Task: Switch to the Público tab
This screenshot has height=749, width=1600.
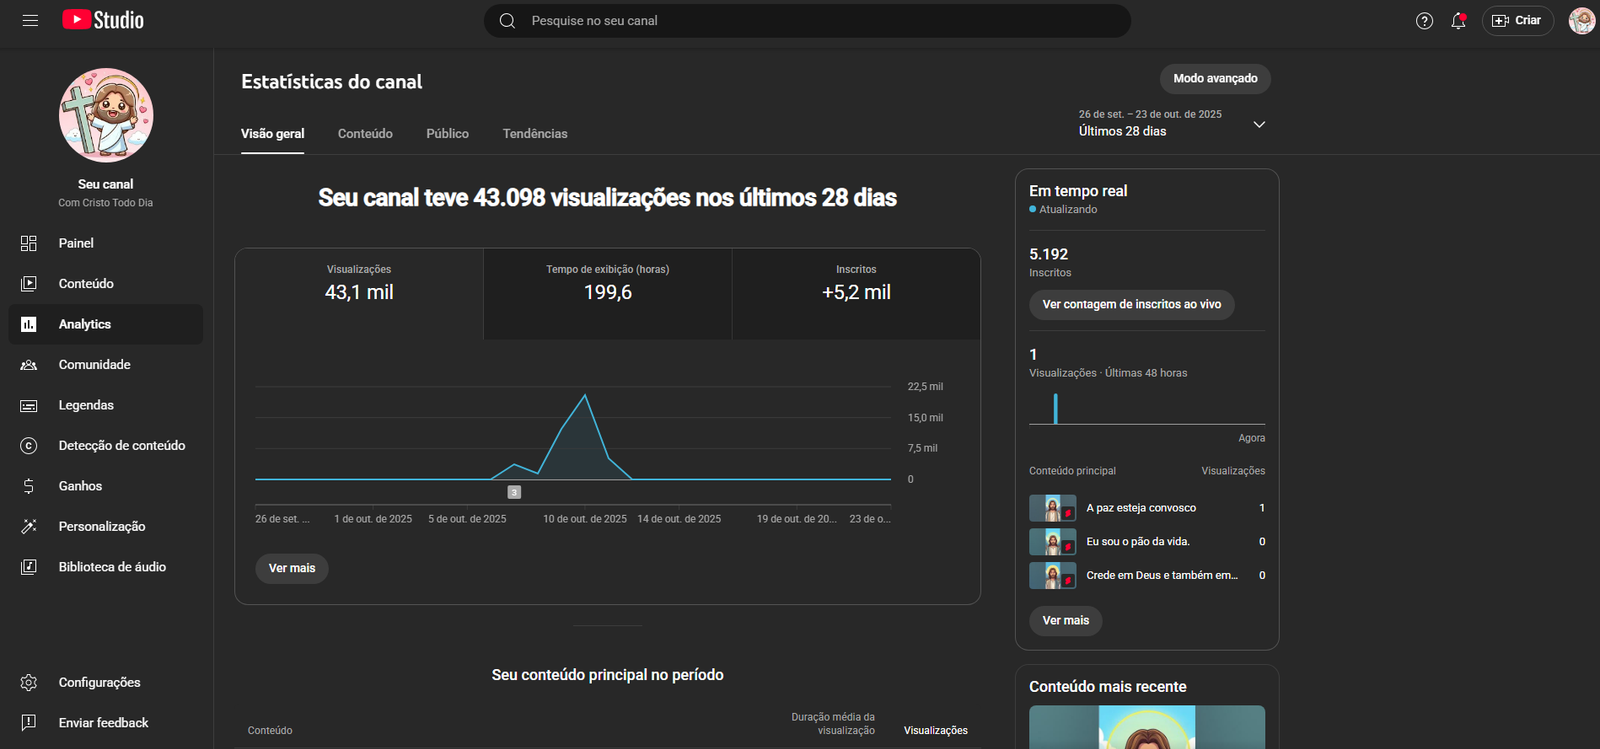Action: [x=447, y=134]
